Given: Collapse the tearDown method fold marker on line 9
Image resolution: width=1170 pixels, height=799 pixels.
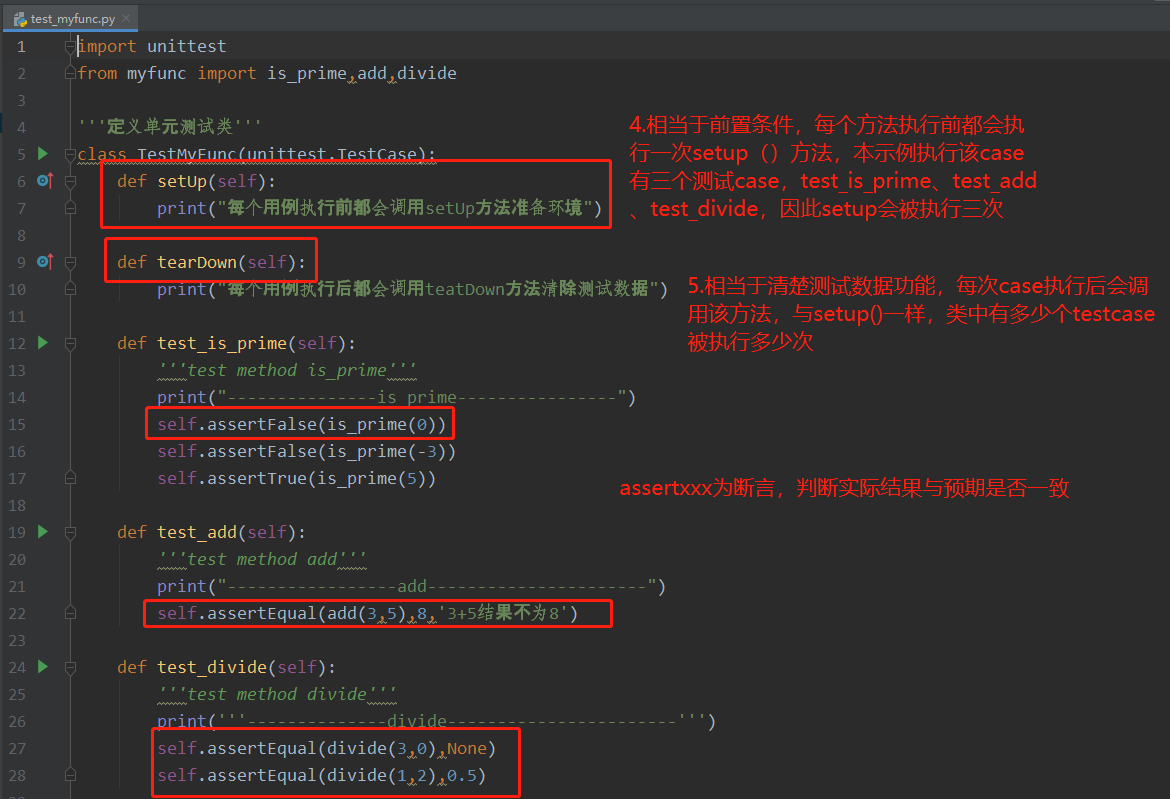Looking at the screenshot, I should [x=70, y=263].
